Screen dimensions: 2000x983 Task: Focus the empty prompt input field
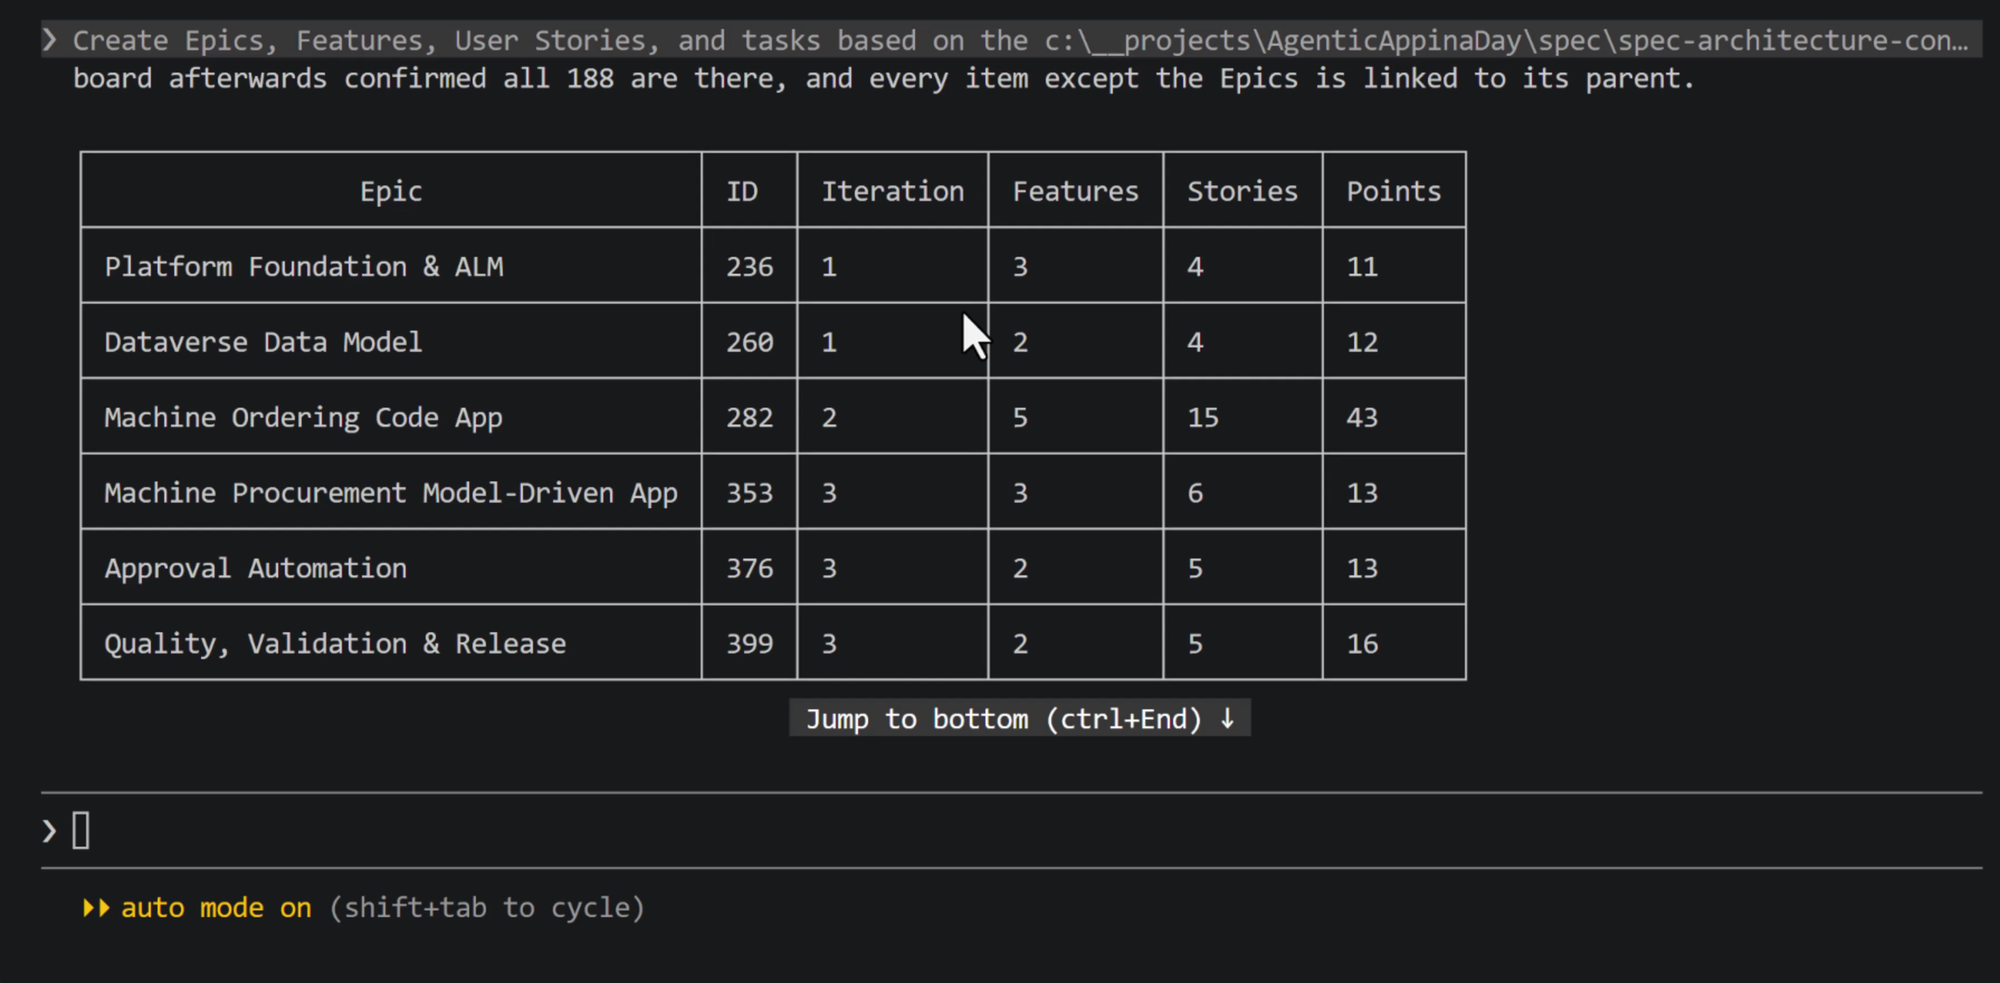click(1011, 831)
